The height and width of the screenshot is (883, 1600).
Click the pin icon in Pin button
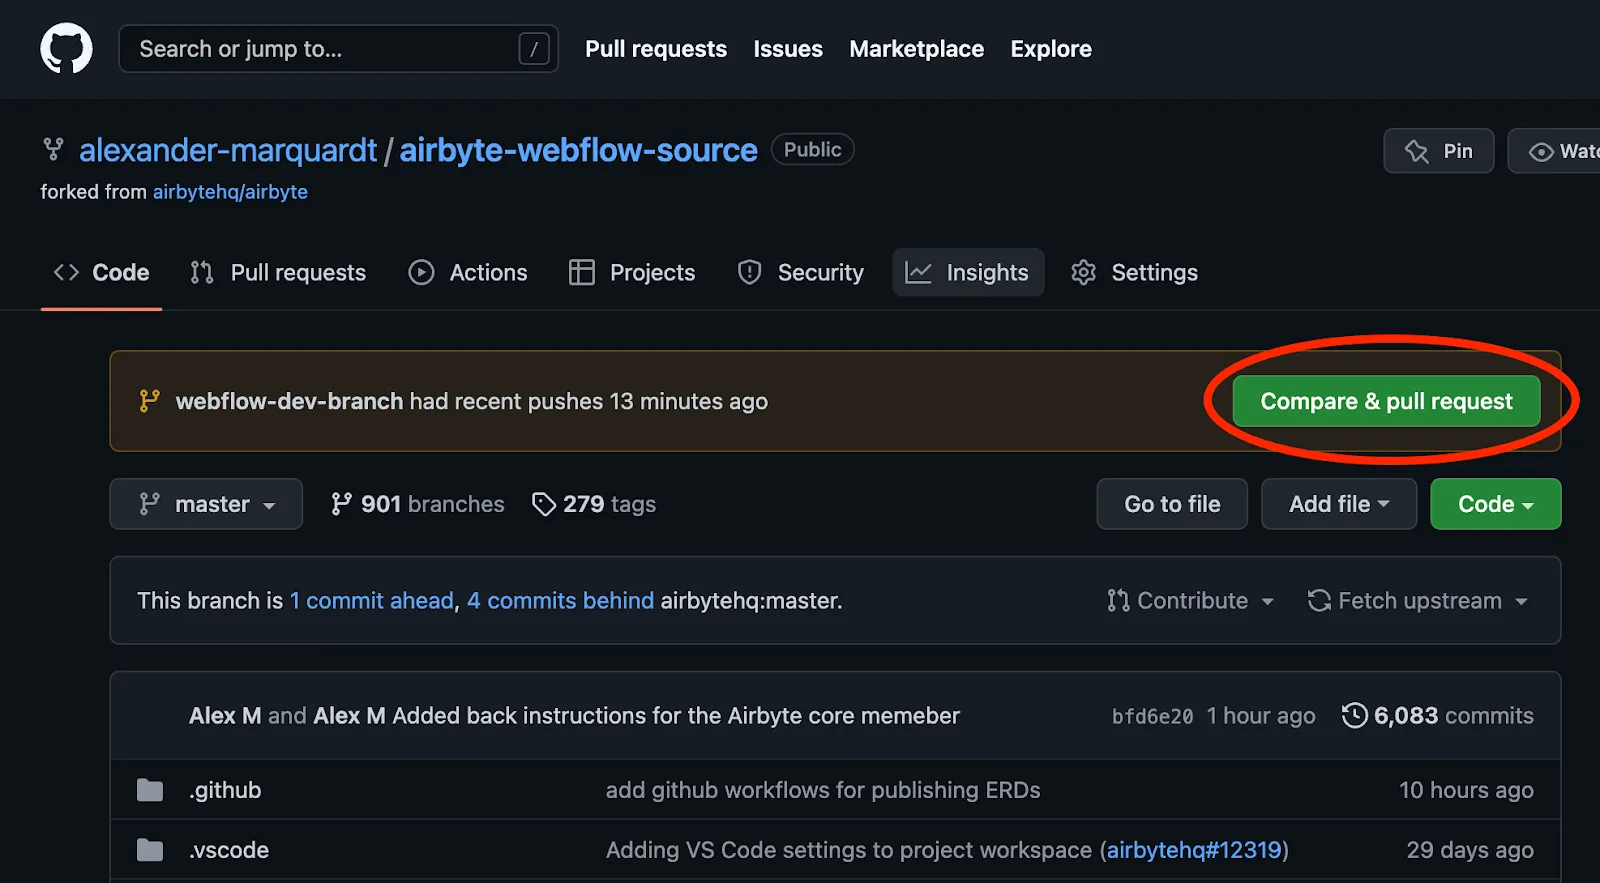(x=1417, y=151)
